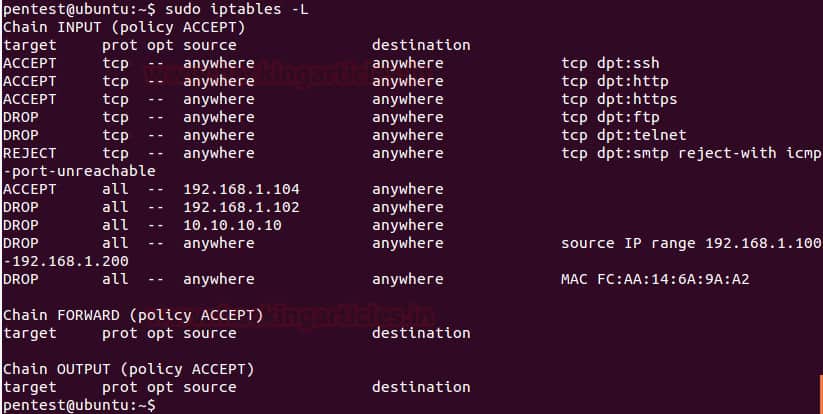823x414 pixels.
Task: Click the '-192.168.1.200' wrapped line
Action: [66, 261]
